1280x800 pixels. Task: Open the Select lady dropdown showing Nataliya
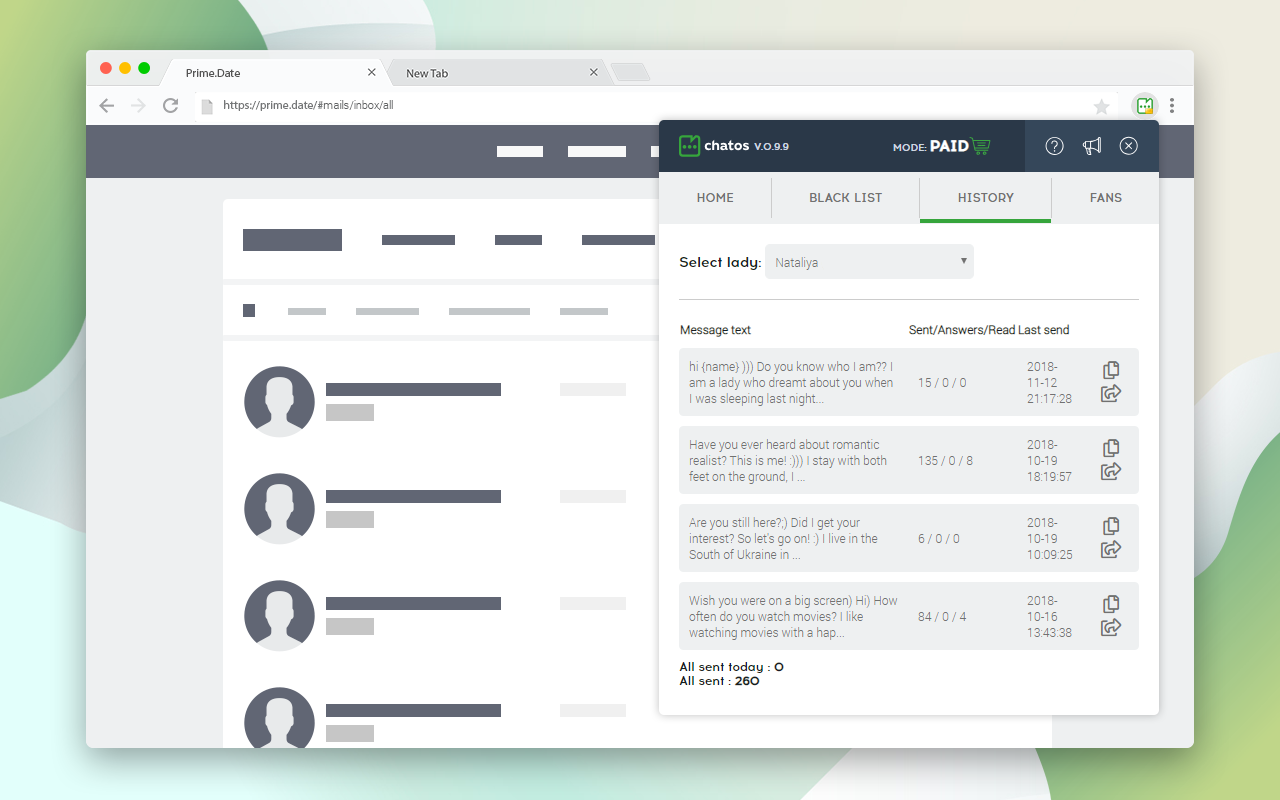[869, 261]
